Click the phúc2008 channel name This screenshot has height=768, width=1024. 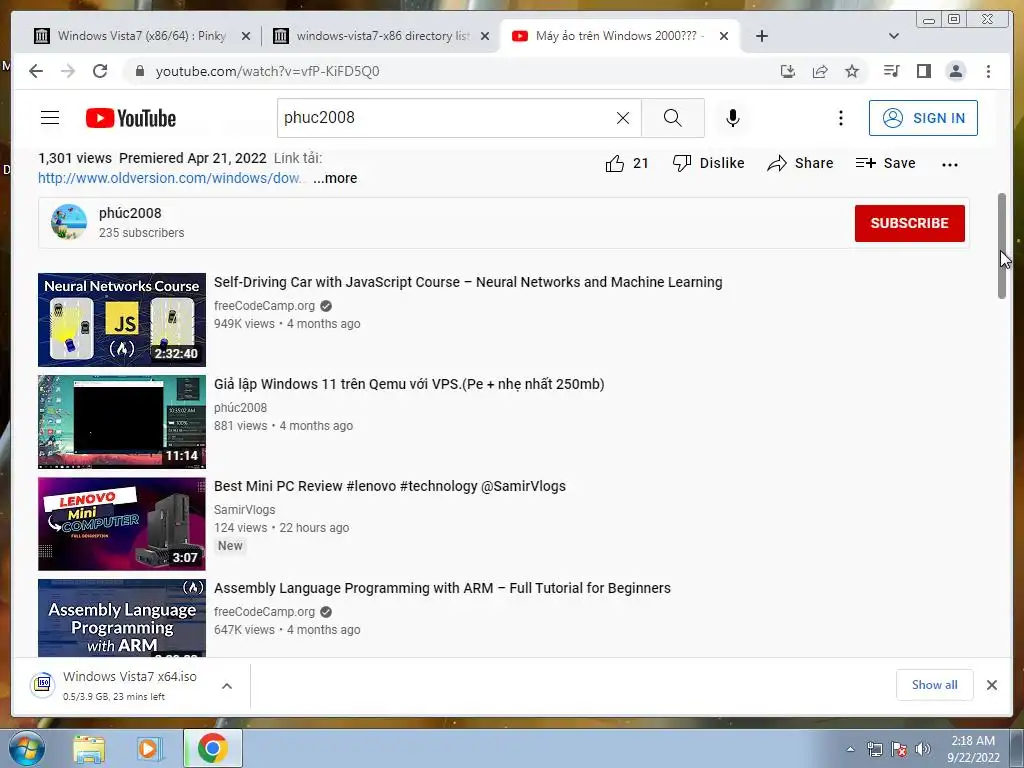130,214
